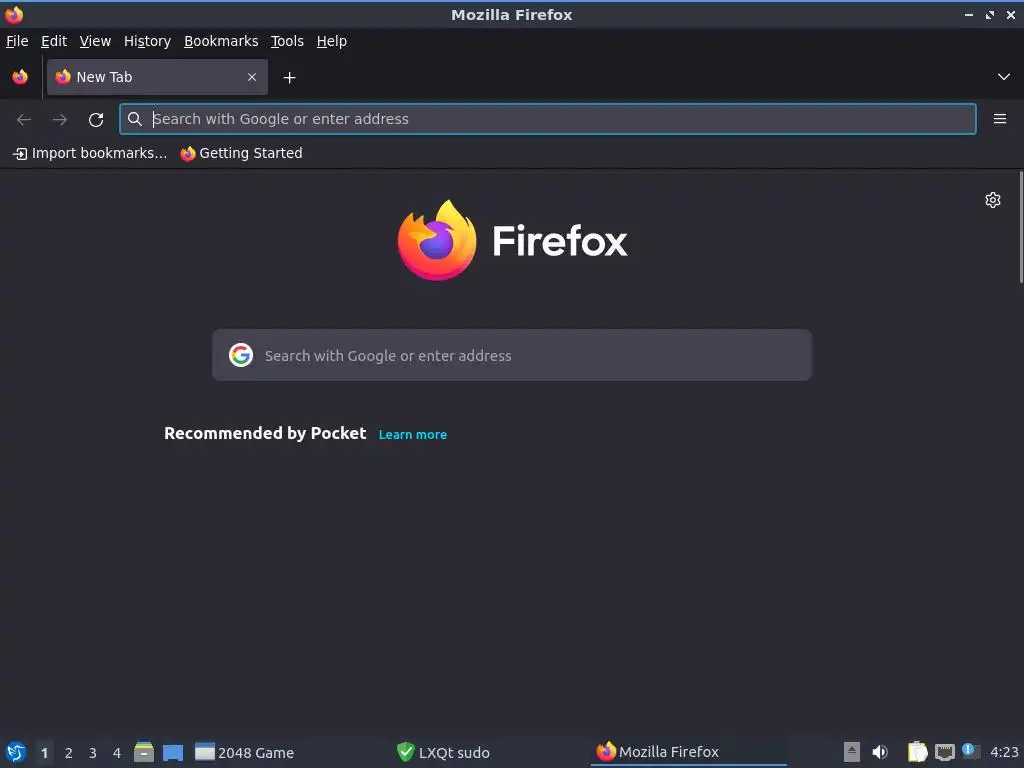Personalize new tab with gear icon
The height and width of the screenshot is (768, 1024).
point(993,200)
